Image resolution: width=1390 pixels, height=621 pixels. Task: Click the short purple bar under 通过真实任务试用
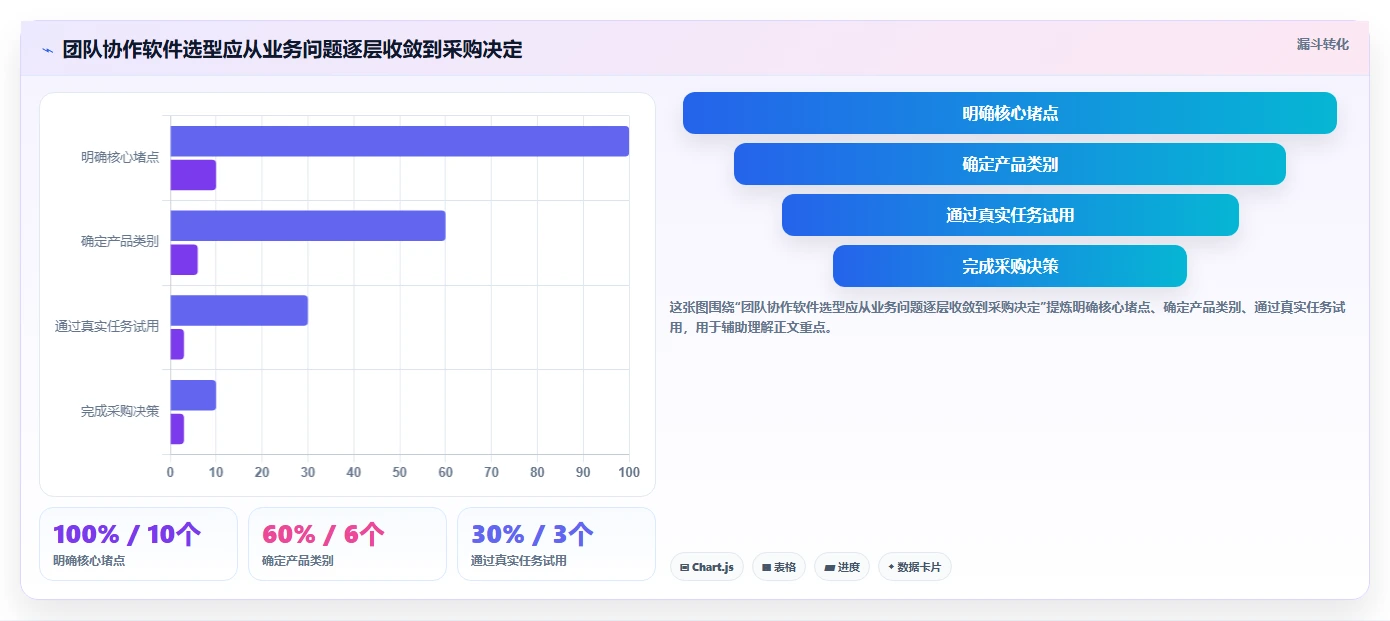point(177,344)
